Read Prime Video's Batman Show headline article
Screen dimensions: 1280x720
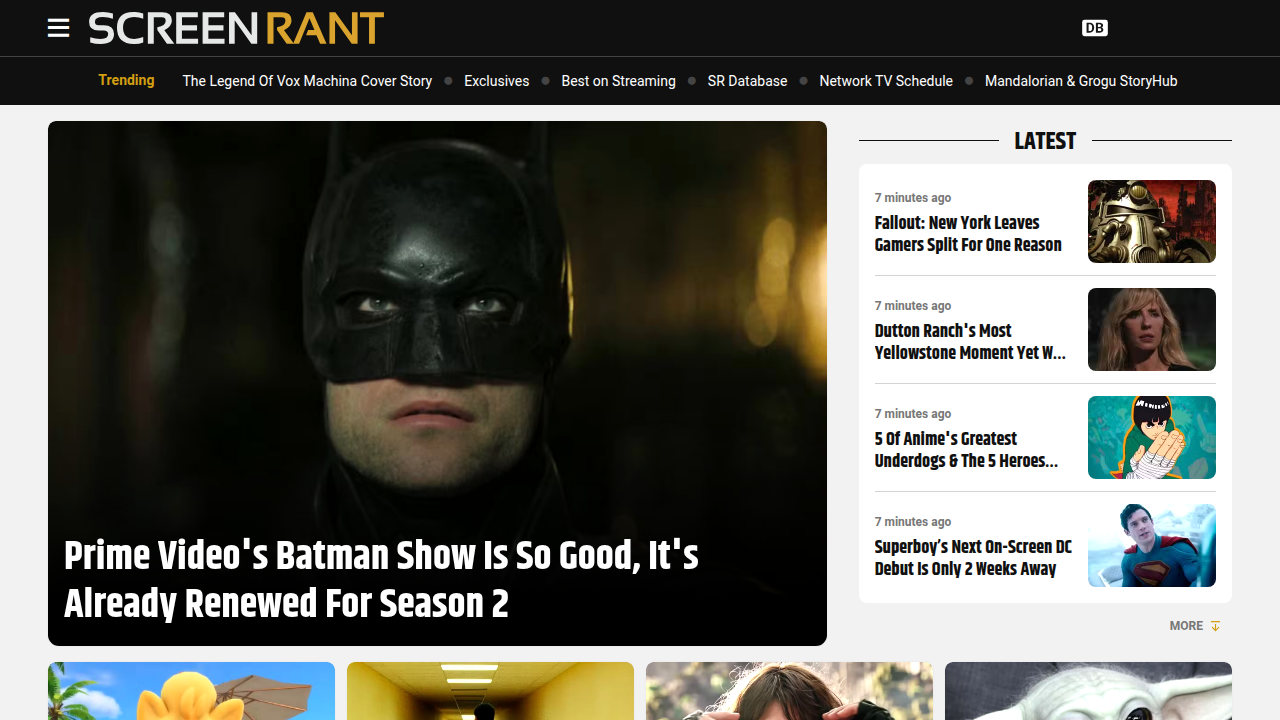tap(381, 580)
